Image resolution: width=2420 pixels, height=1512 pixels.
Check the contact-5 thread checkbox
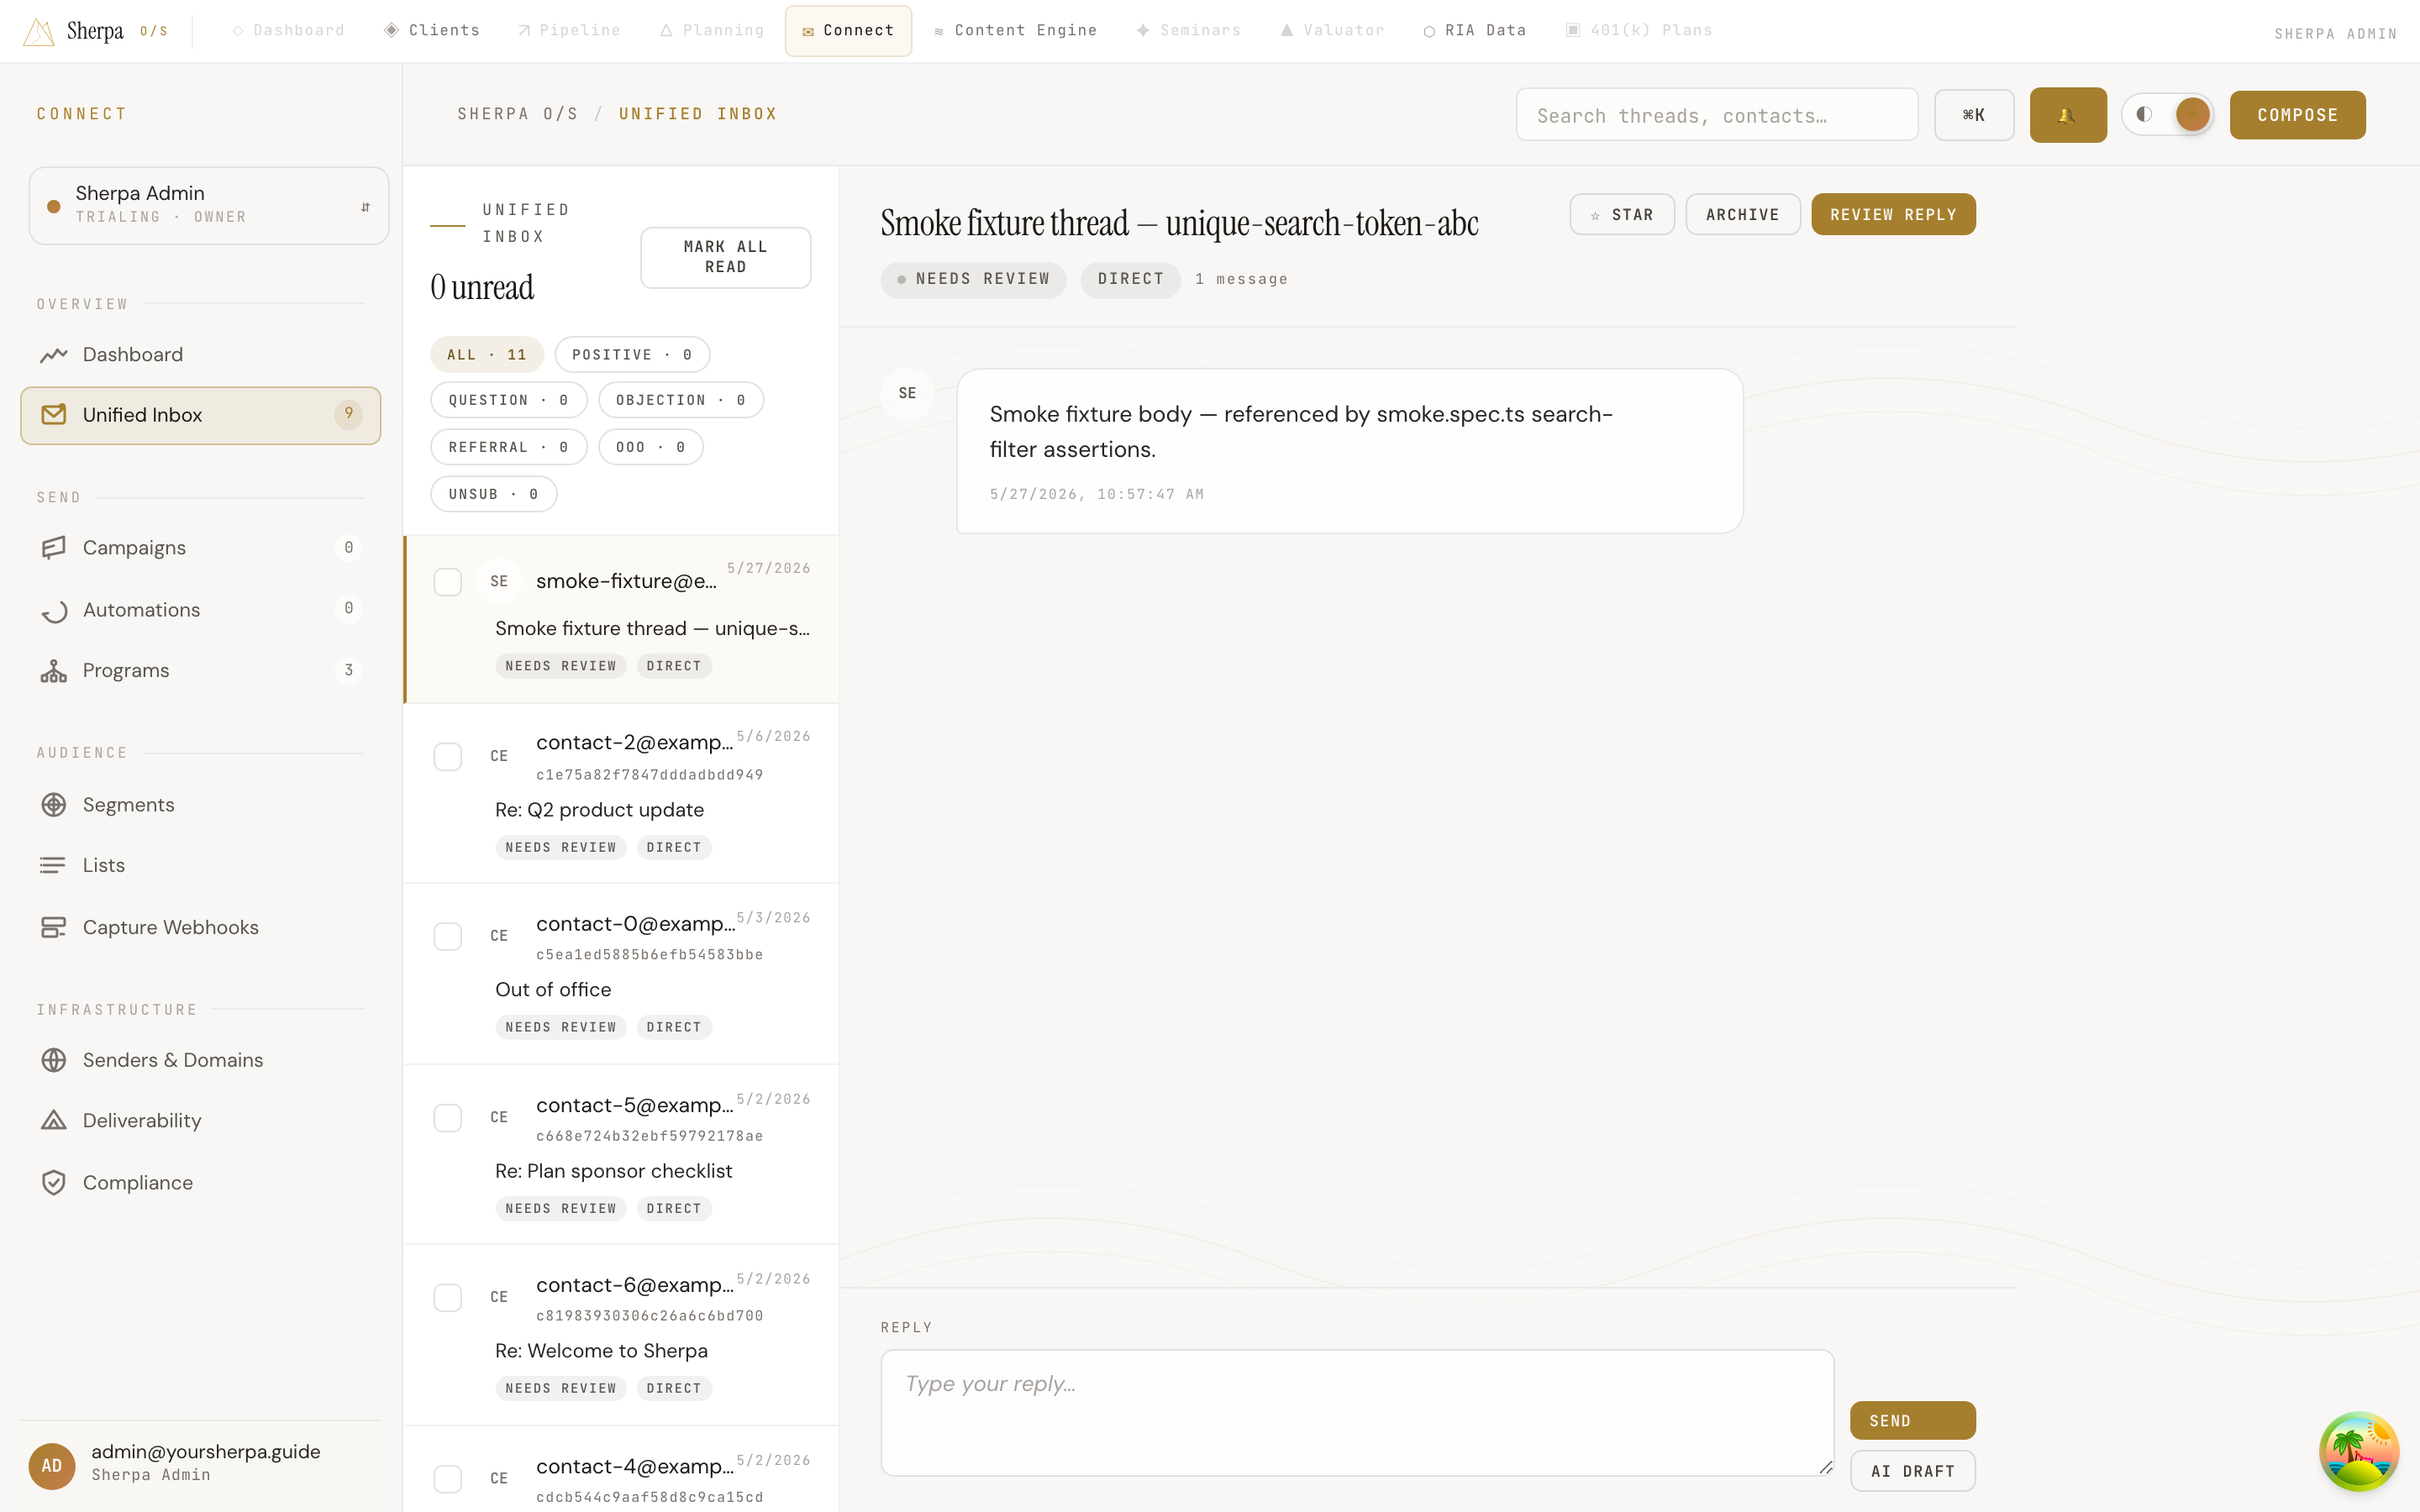tap(447, 1118)
